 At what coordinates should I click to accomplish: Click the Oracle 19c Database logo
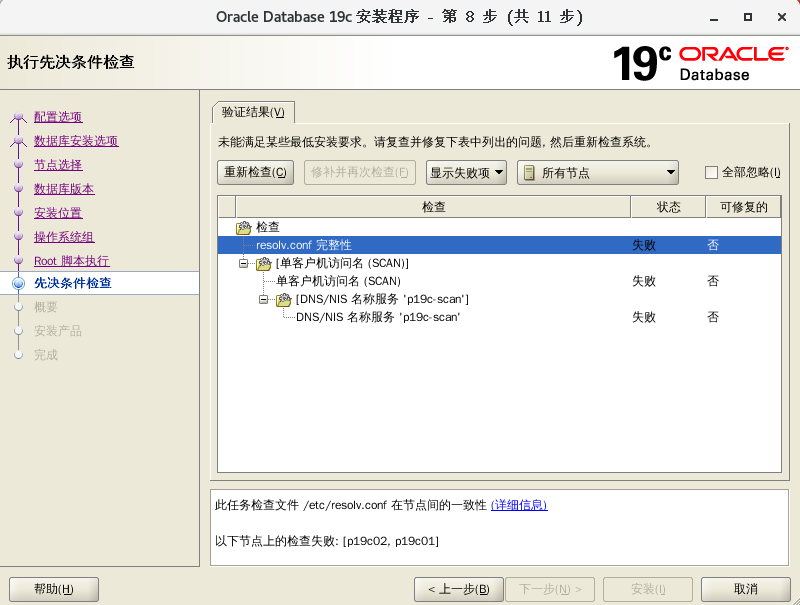click(x=700, y=63)
